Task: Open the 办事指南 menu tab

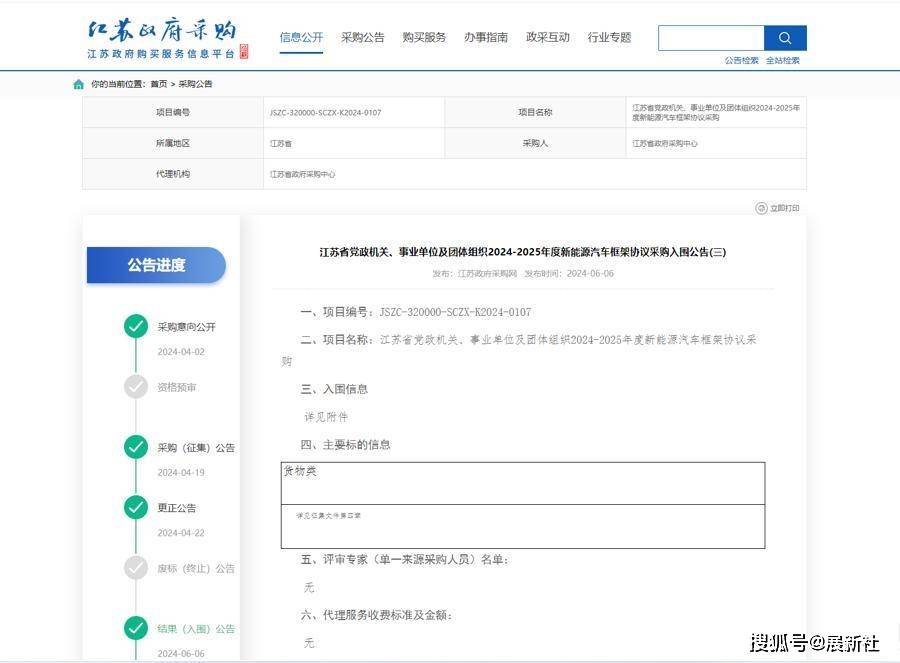Action: click(x=486, y=37)
